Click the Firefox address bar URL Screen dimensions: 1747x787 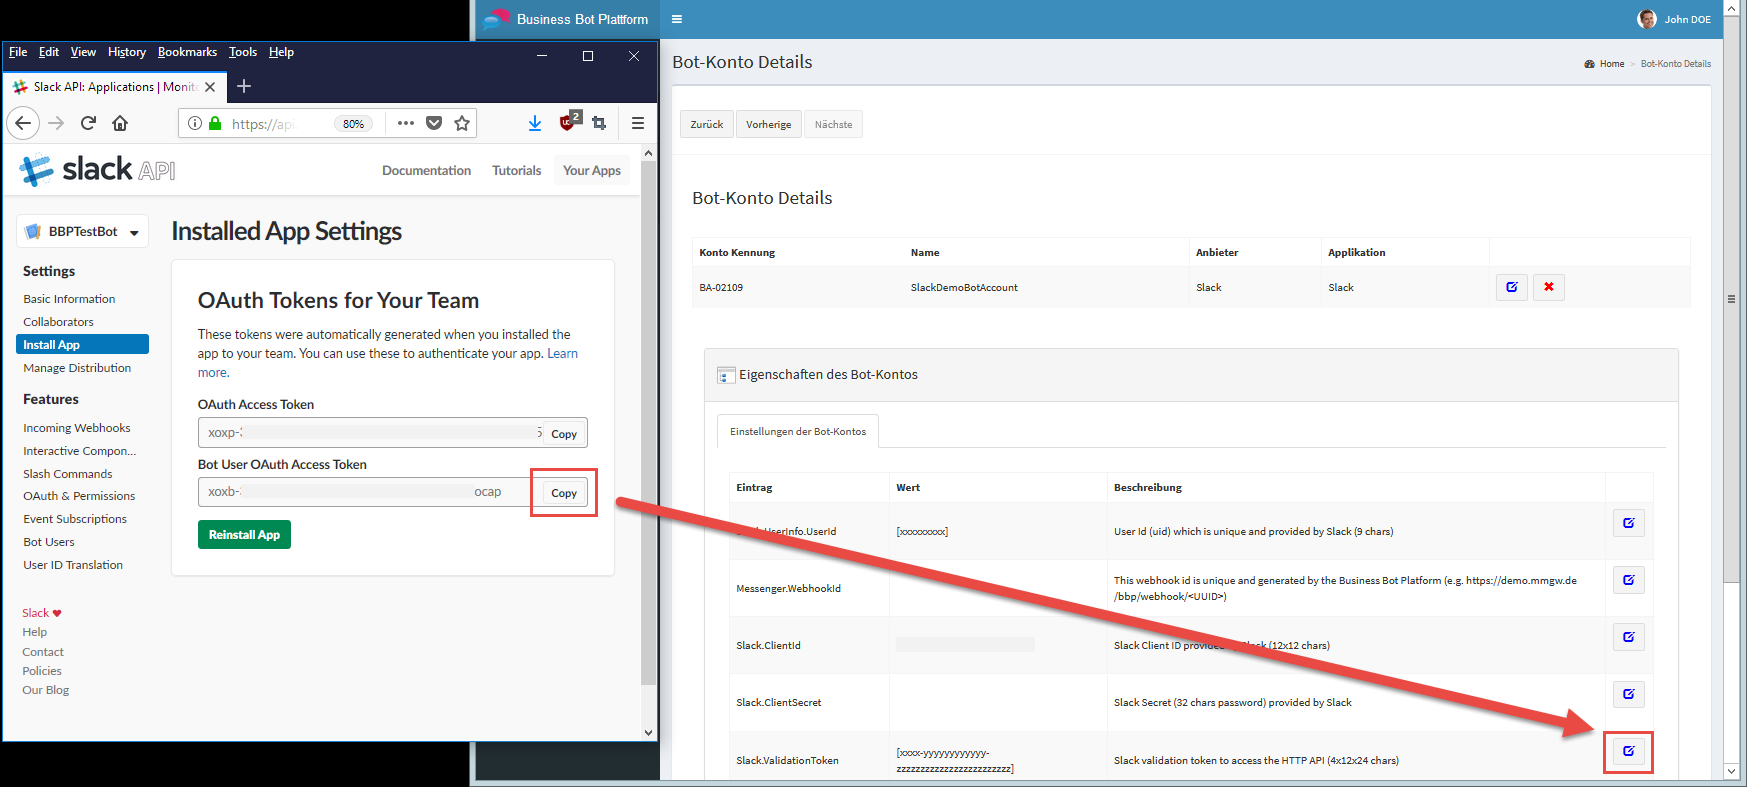[x=262, y=124]
